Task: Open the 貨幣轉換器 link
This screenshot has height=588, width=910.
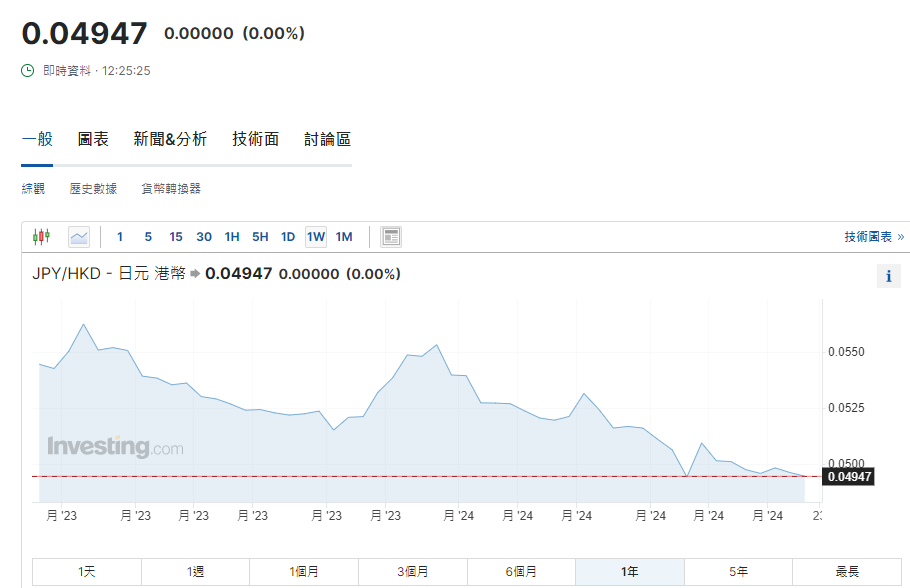Action: click(x=171, y=188)
